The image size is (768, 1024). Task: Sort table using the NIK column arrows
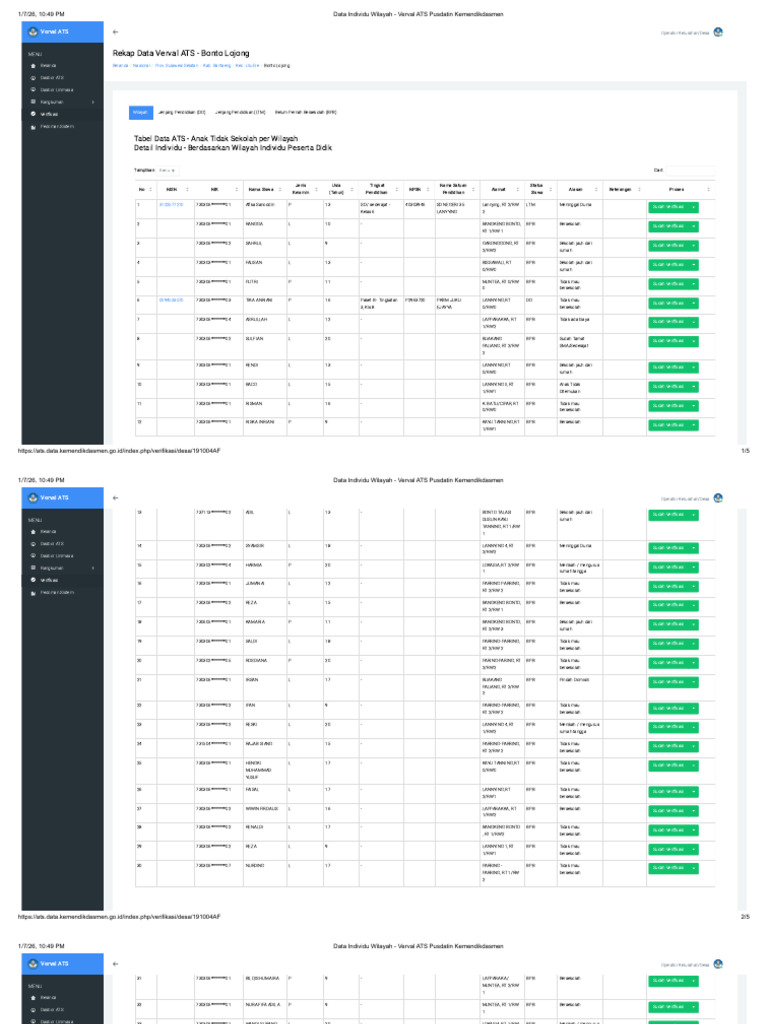(236, 189)
